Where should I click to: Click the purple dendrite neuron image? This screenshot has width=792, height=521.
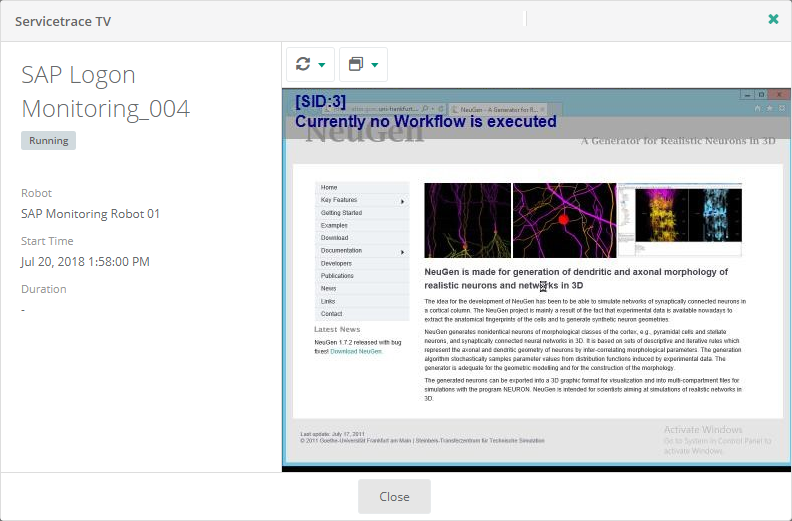(468, 220)
